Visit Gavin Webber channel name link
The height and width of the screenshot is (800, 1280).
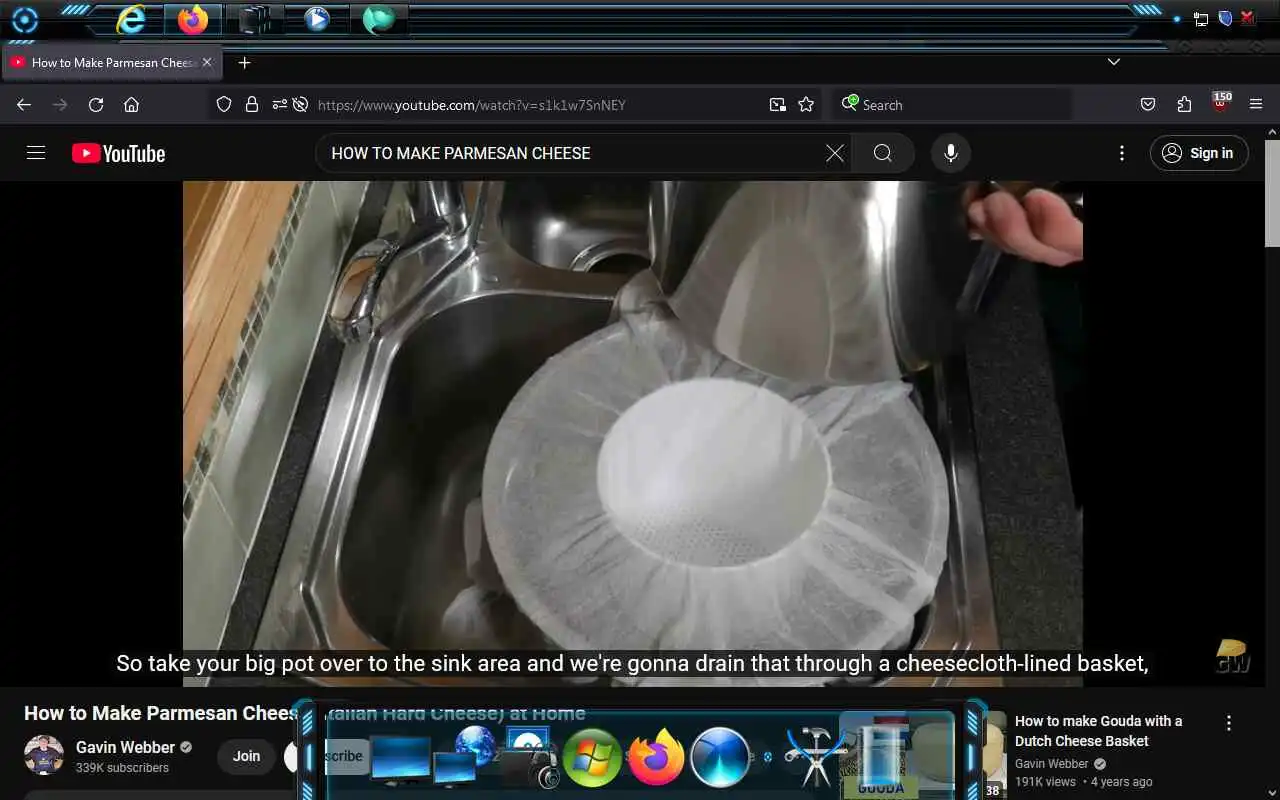tap(125, 747)
